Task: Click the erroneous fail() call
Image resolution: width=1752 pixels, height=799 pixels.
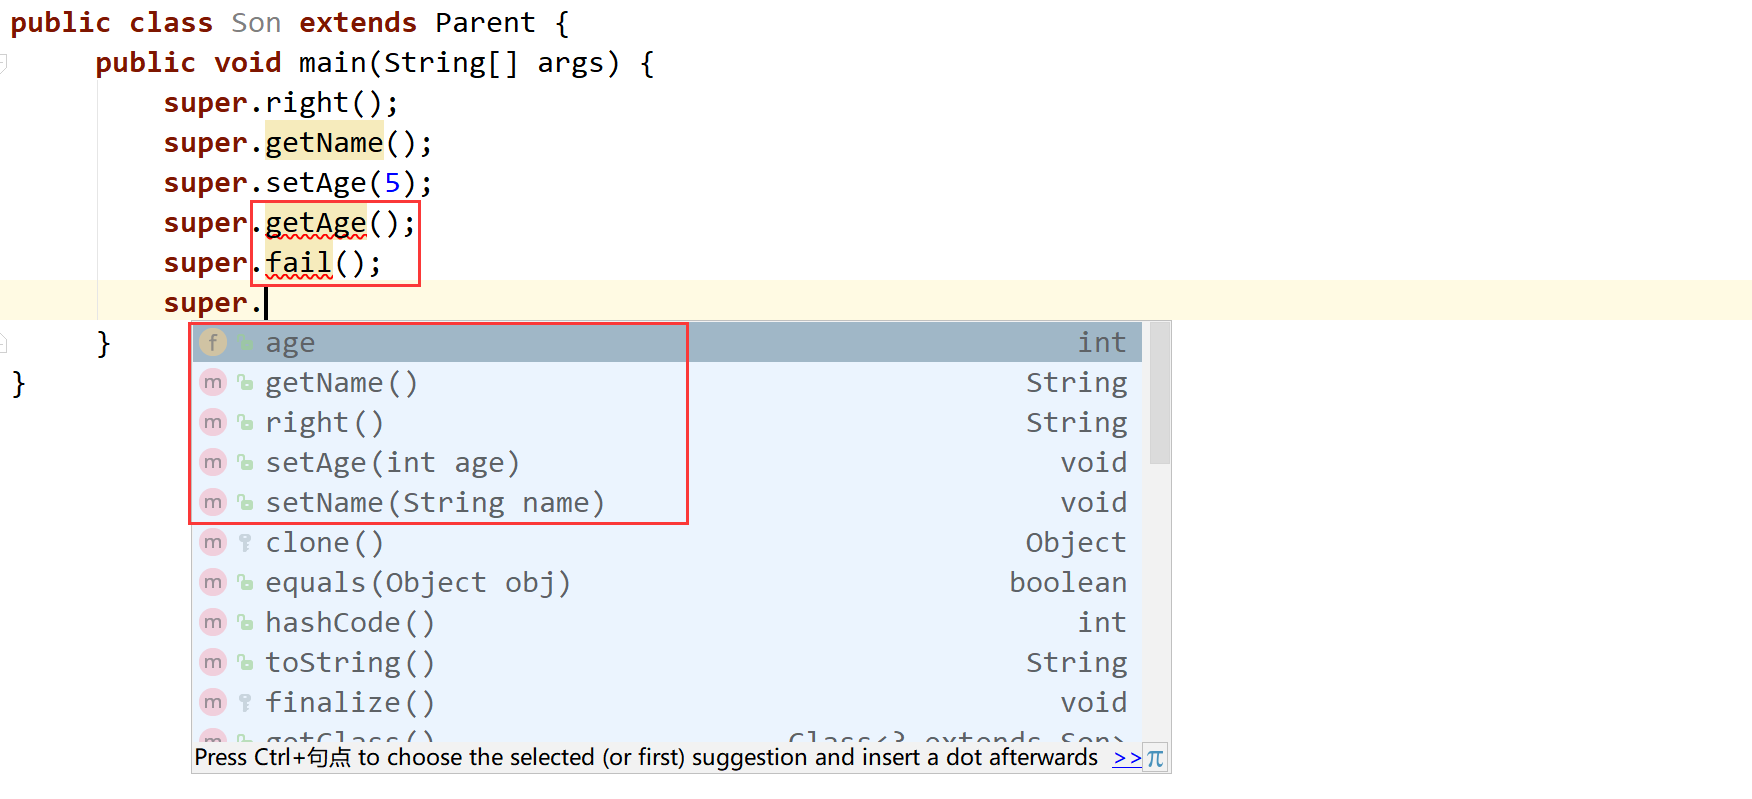Action: [323, 263]
